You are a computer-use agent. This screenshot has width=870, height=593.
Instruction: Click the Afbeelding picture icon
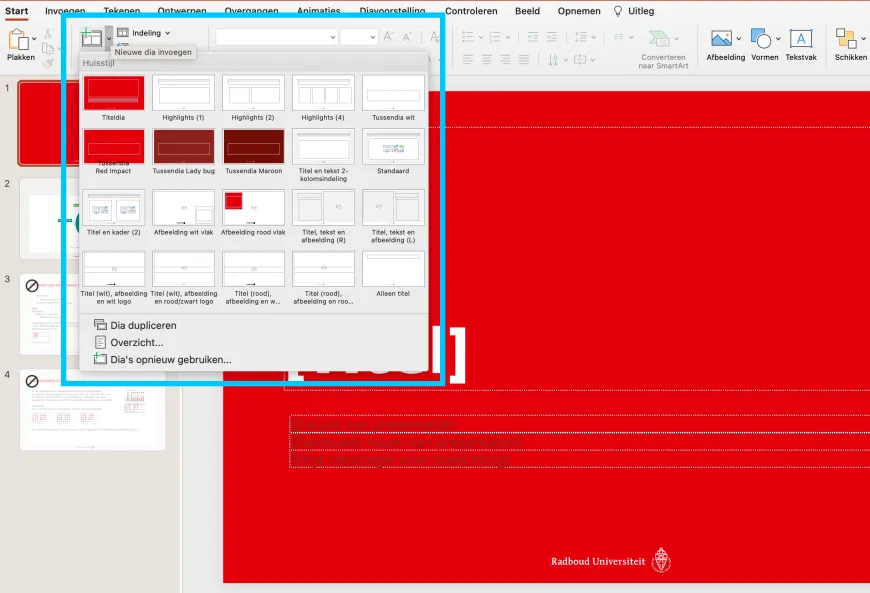click(721, 38)
